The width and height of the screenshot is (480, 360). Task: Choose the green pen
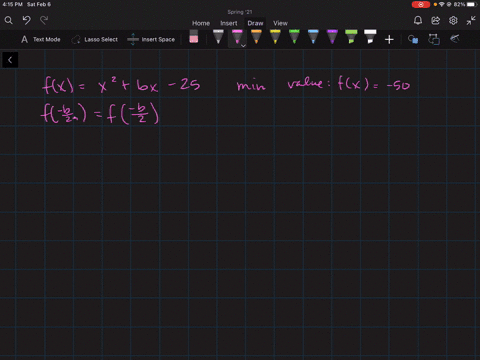pos(294,37)
